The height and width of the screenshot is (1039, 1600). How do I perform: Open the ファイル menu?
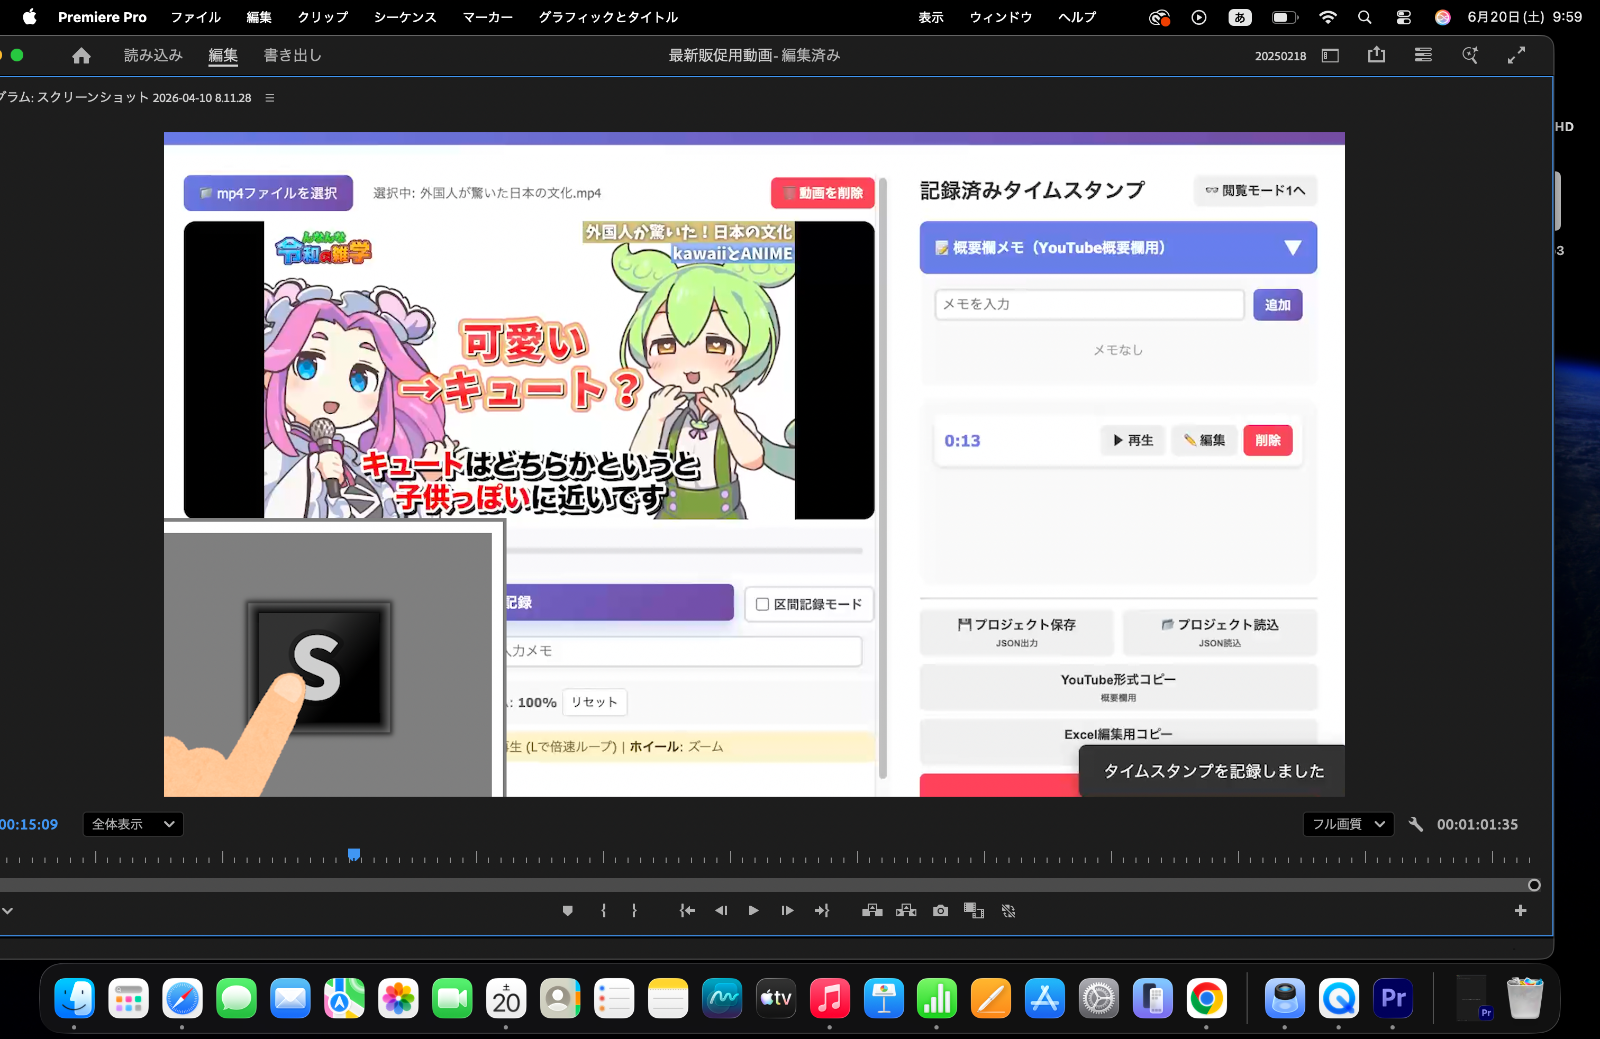[x=196, y=17]
